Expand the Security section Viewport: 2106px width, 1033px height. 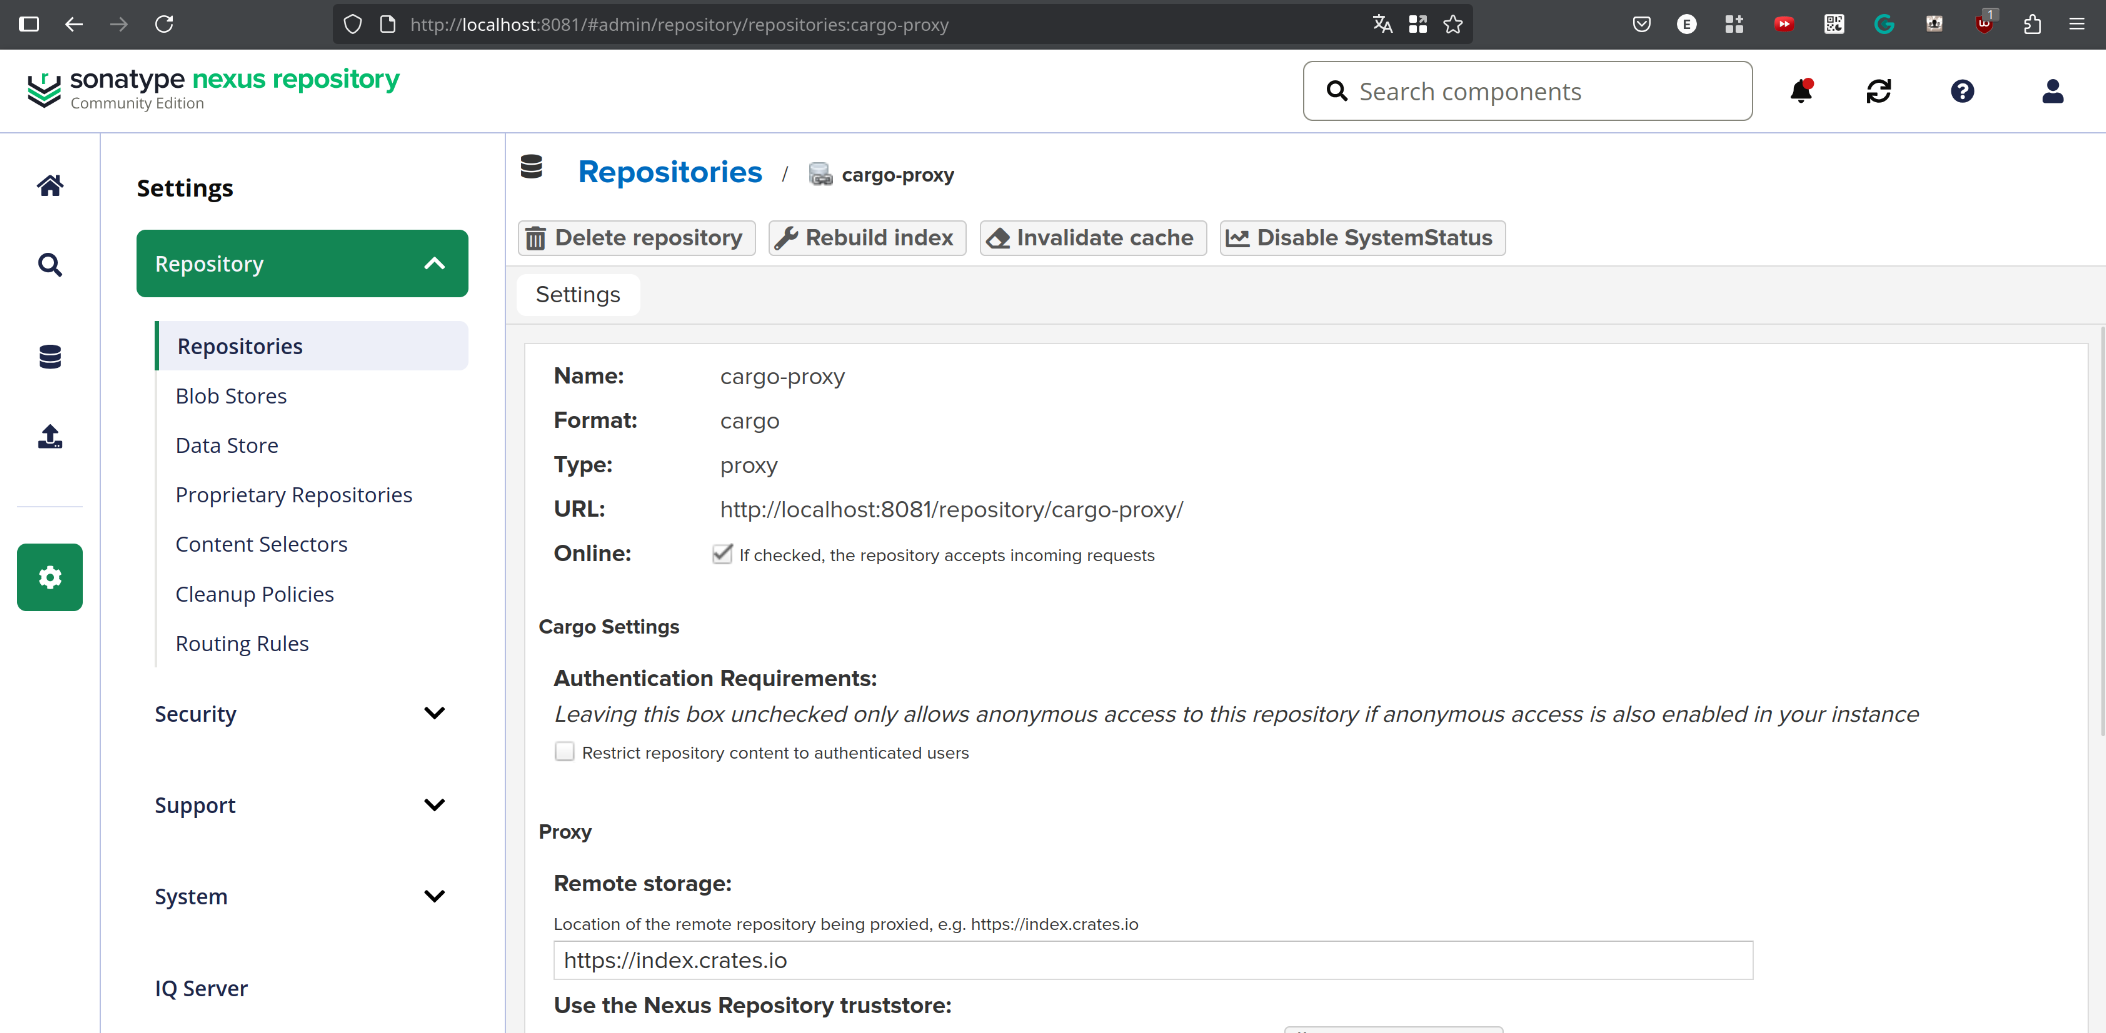point(300,714)
